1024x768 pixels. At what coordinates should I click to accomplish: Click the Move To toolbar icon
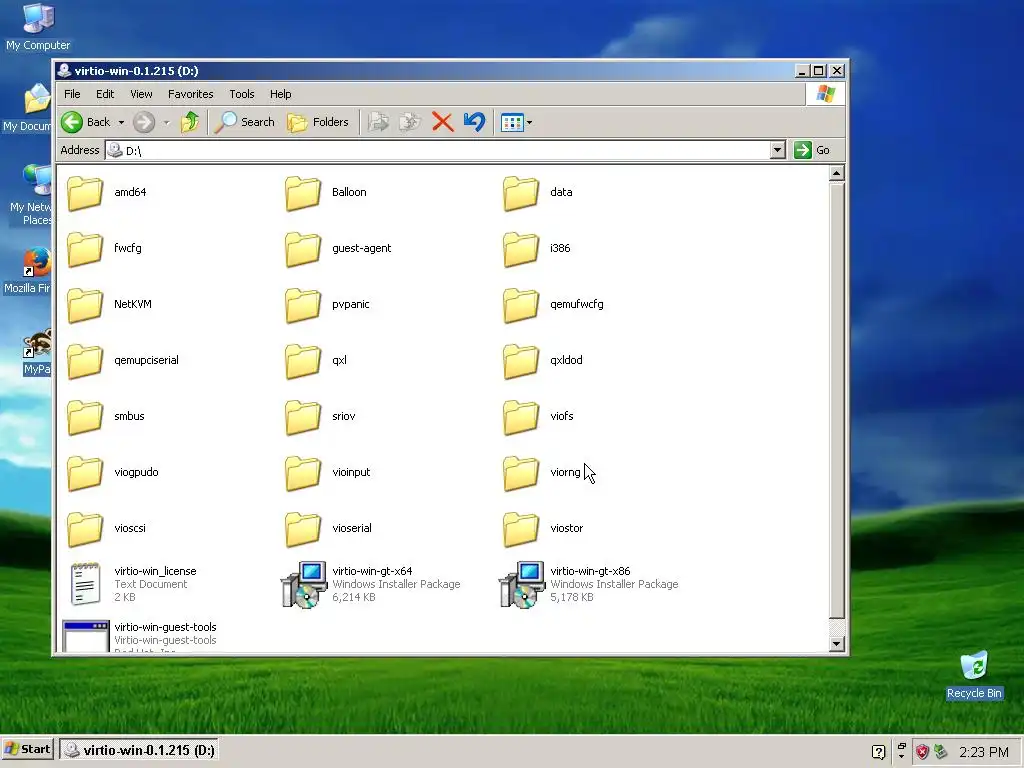378,122
